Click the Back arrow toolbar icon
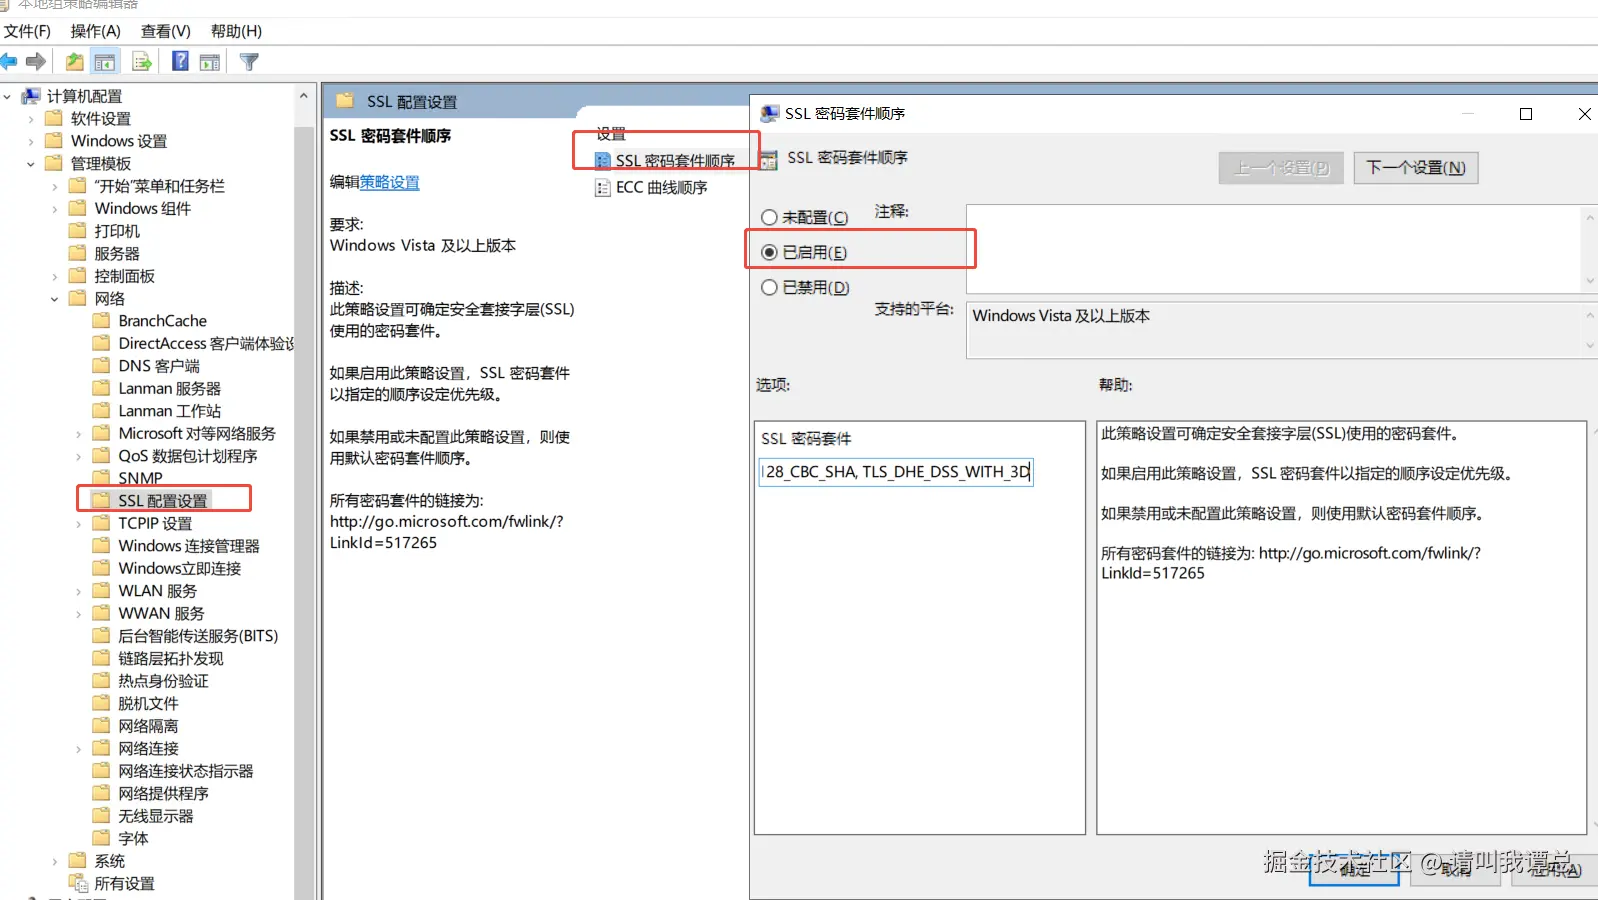Screen dimensions: 1598x900 click(x=9, y=62)
